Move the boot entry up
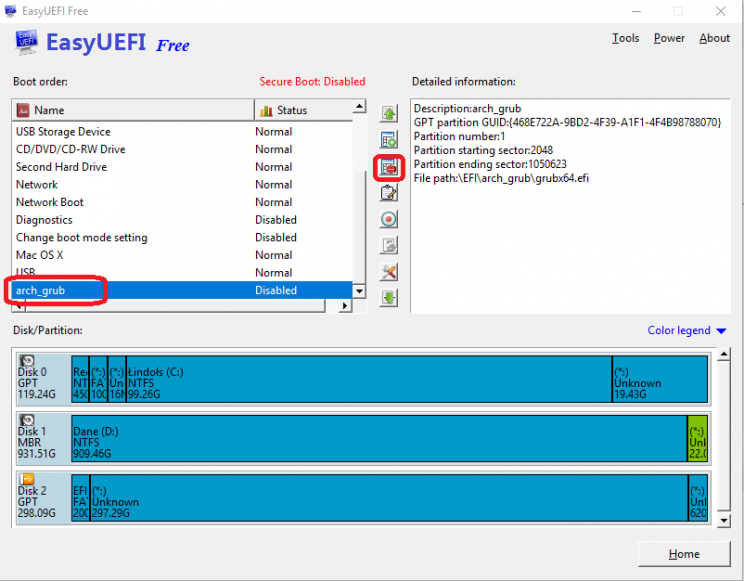This screenshot has width=744, height=581. coord(389,114)
